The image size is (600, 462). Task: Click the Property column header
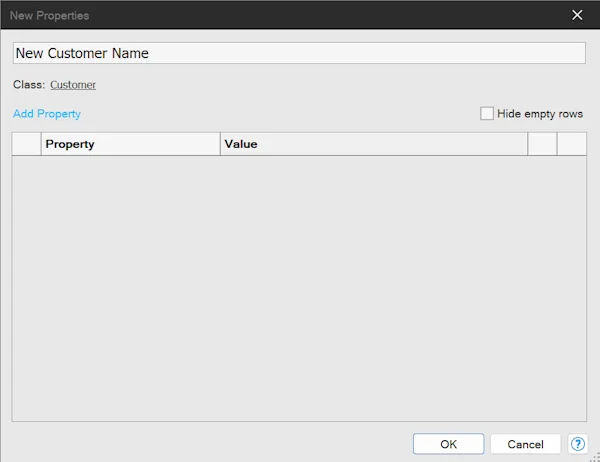click(x=130, y=144)
